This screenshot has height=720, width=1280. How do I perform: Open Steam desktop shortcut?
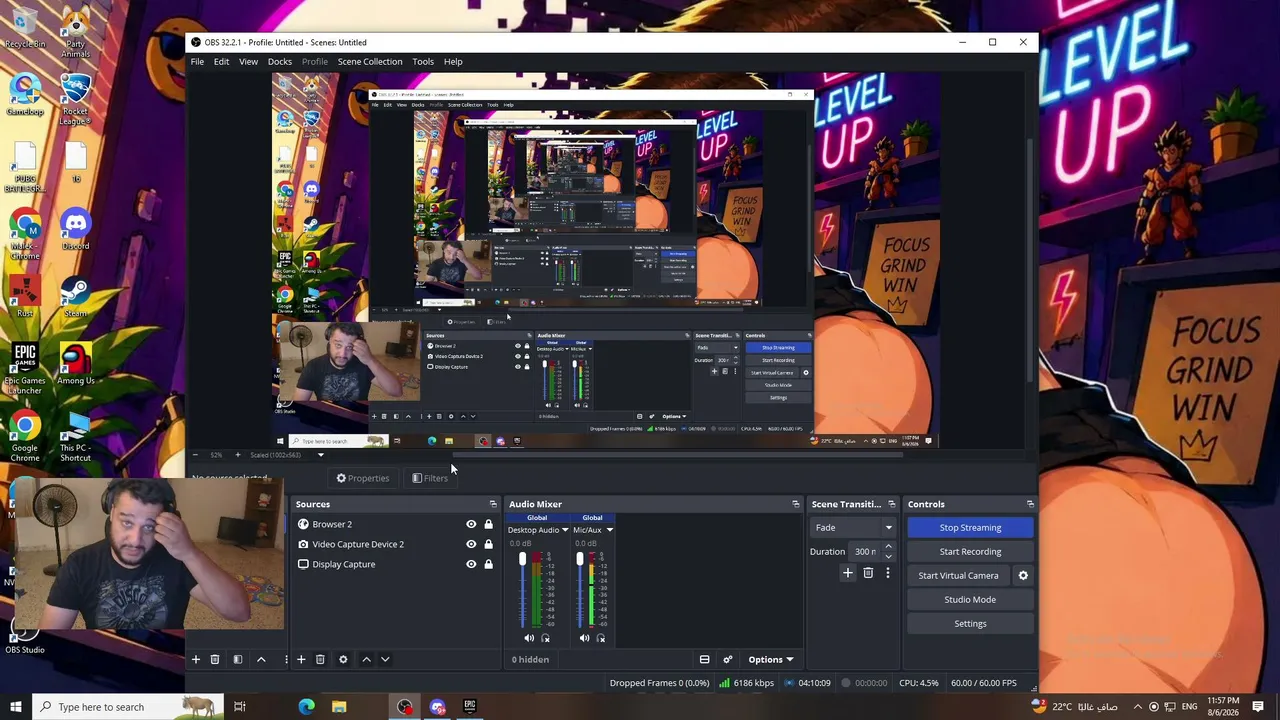click(x=76, y=298)
